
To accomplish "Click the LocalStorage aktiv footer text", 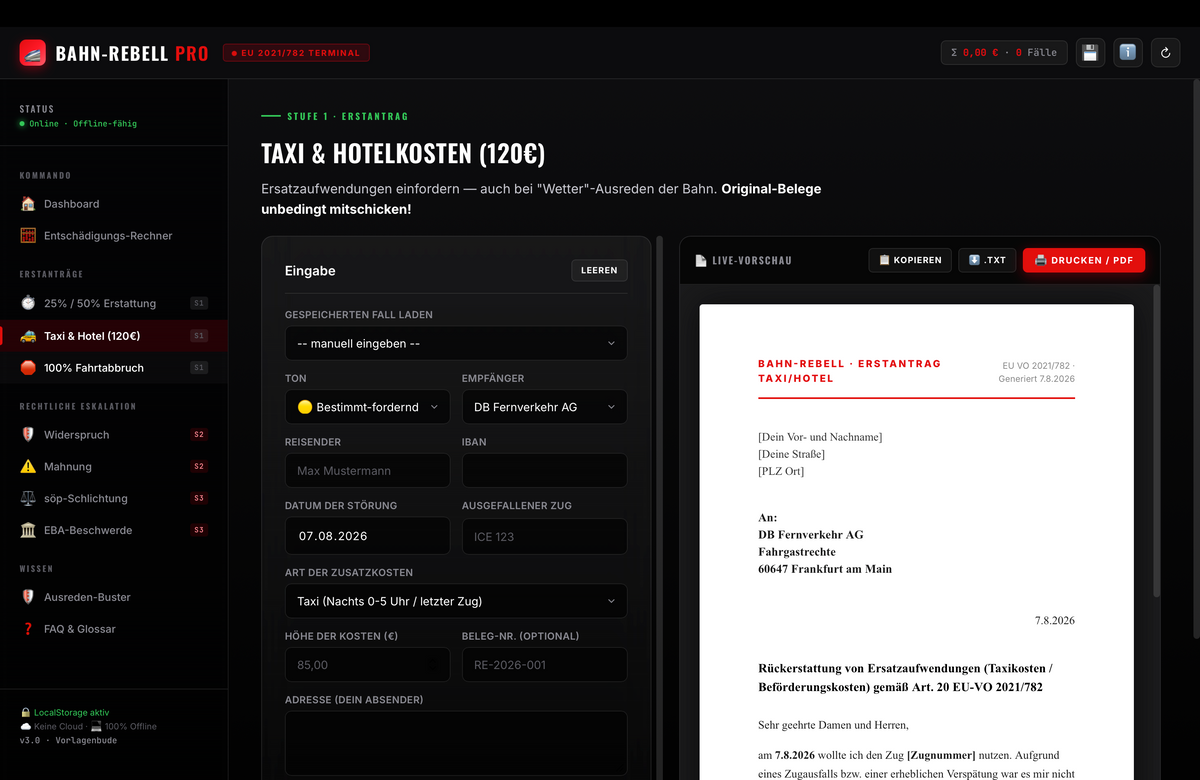I will click(71, 712).
